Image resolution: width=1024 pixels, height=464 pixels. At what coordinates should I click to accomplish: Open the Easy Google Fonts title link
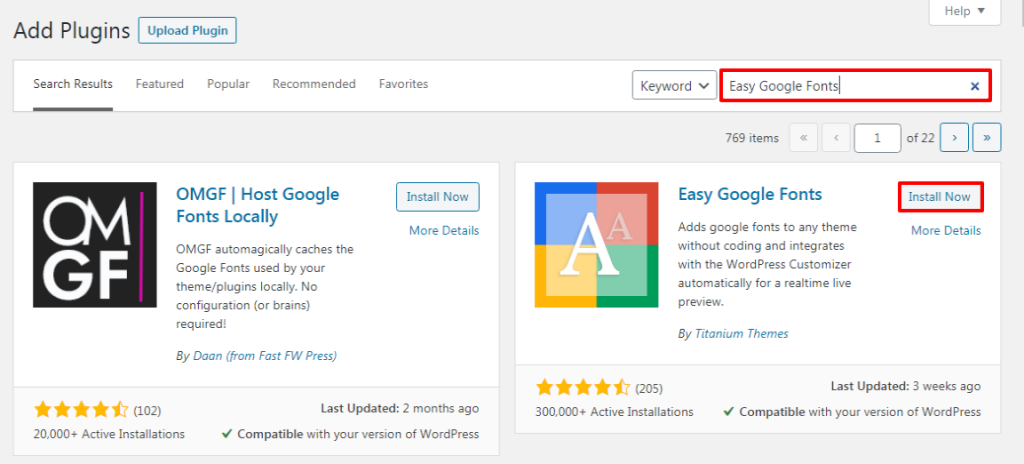[x=750, y=194]
